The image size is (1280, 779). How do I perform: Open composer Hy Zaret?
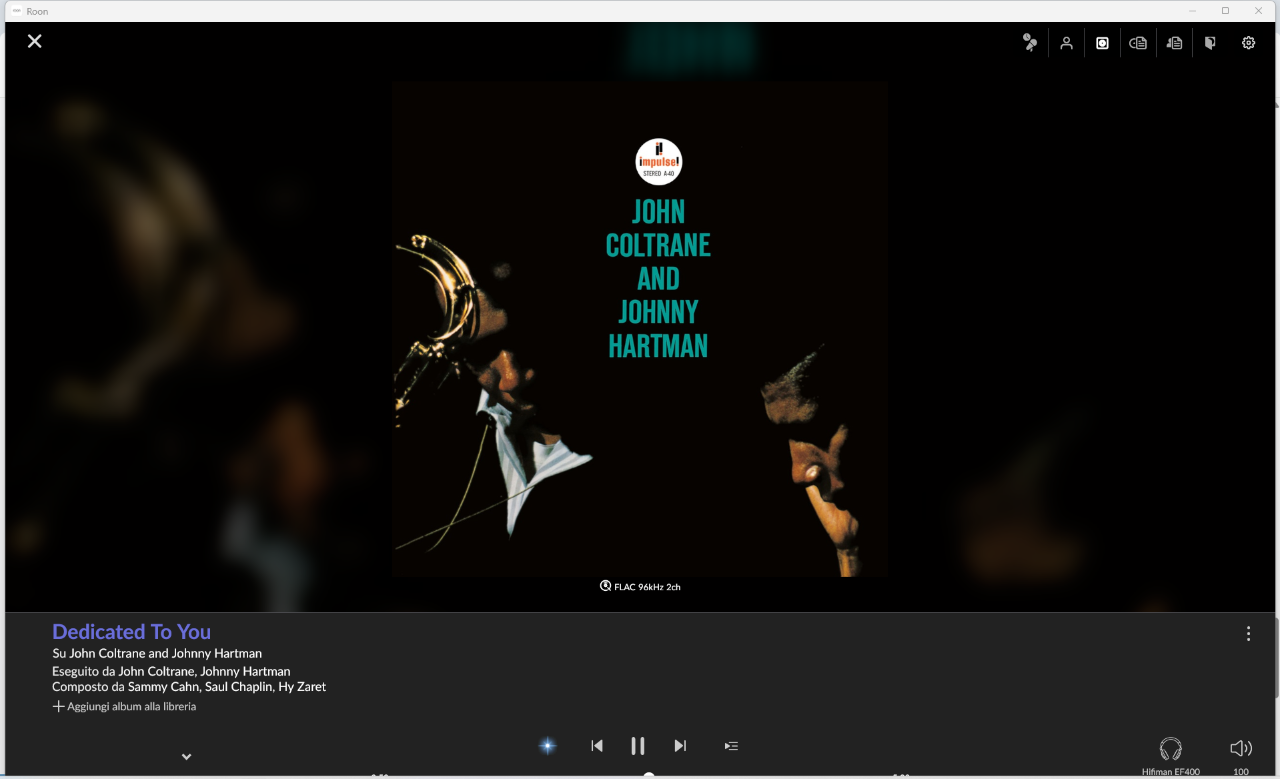tap(300, 687)
